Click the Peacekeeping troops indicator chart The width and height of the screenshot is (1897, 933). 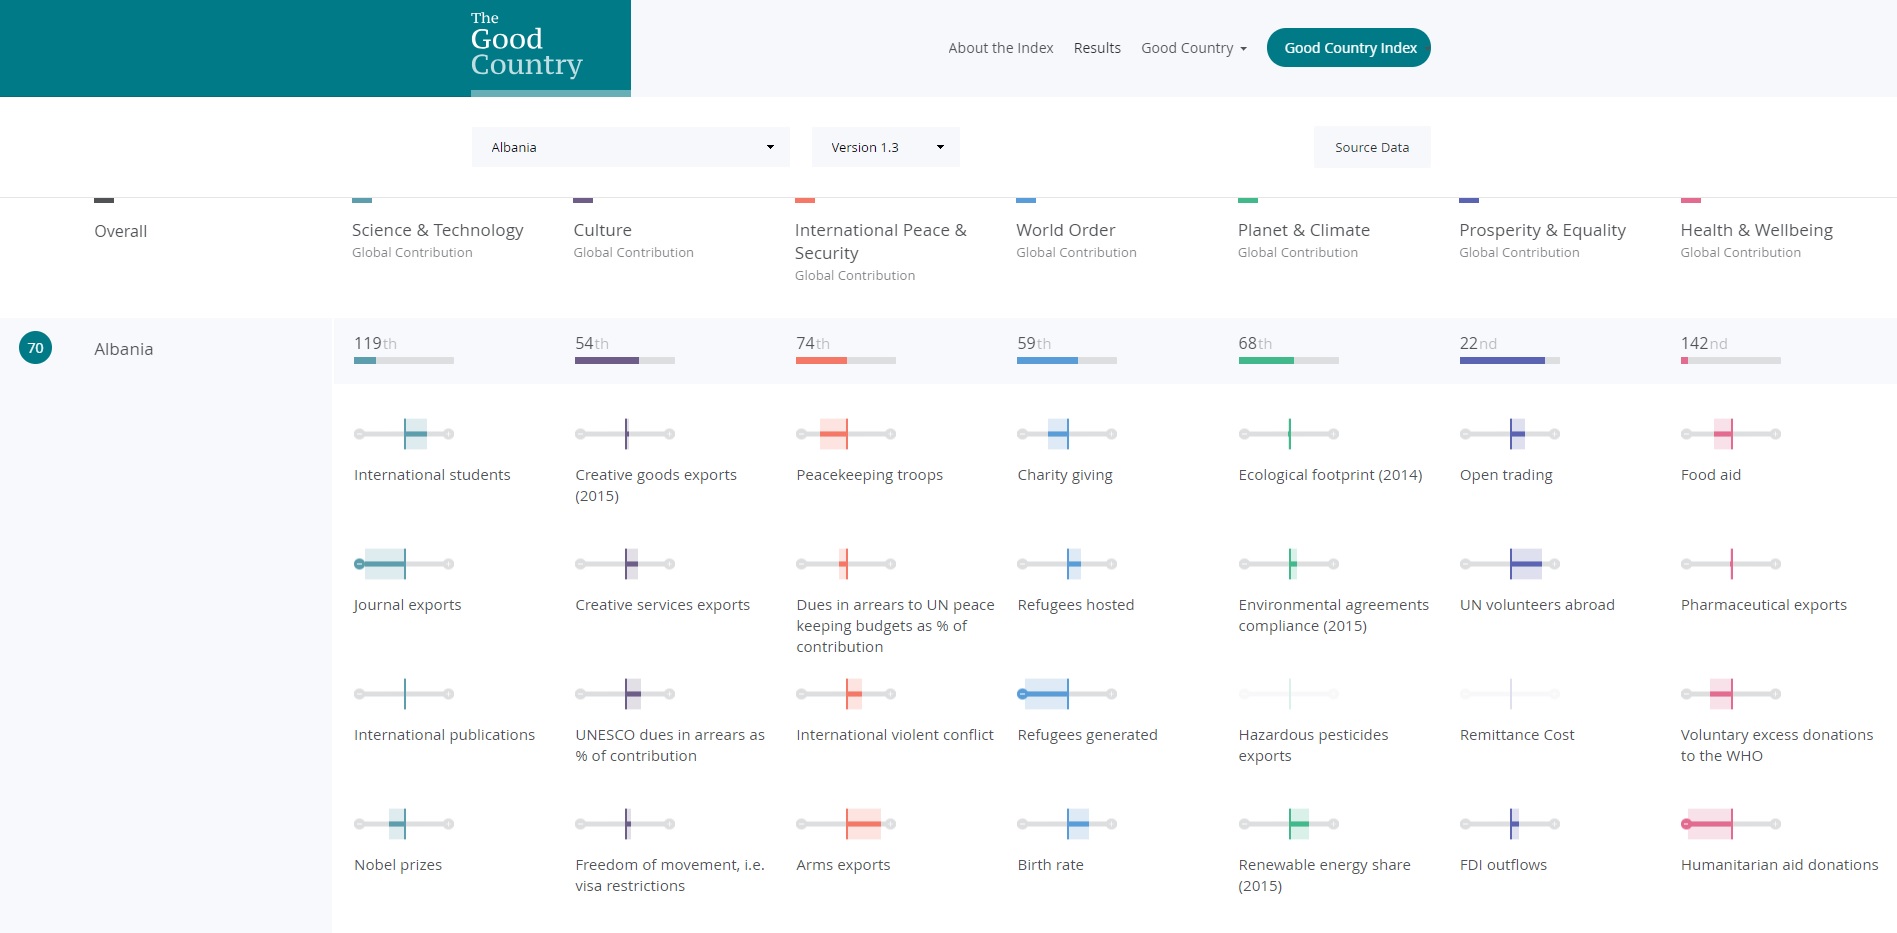pyautogui.click(x=846, y=434)
